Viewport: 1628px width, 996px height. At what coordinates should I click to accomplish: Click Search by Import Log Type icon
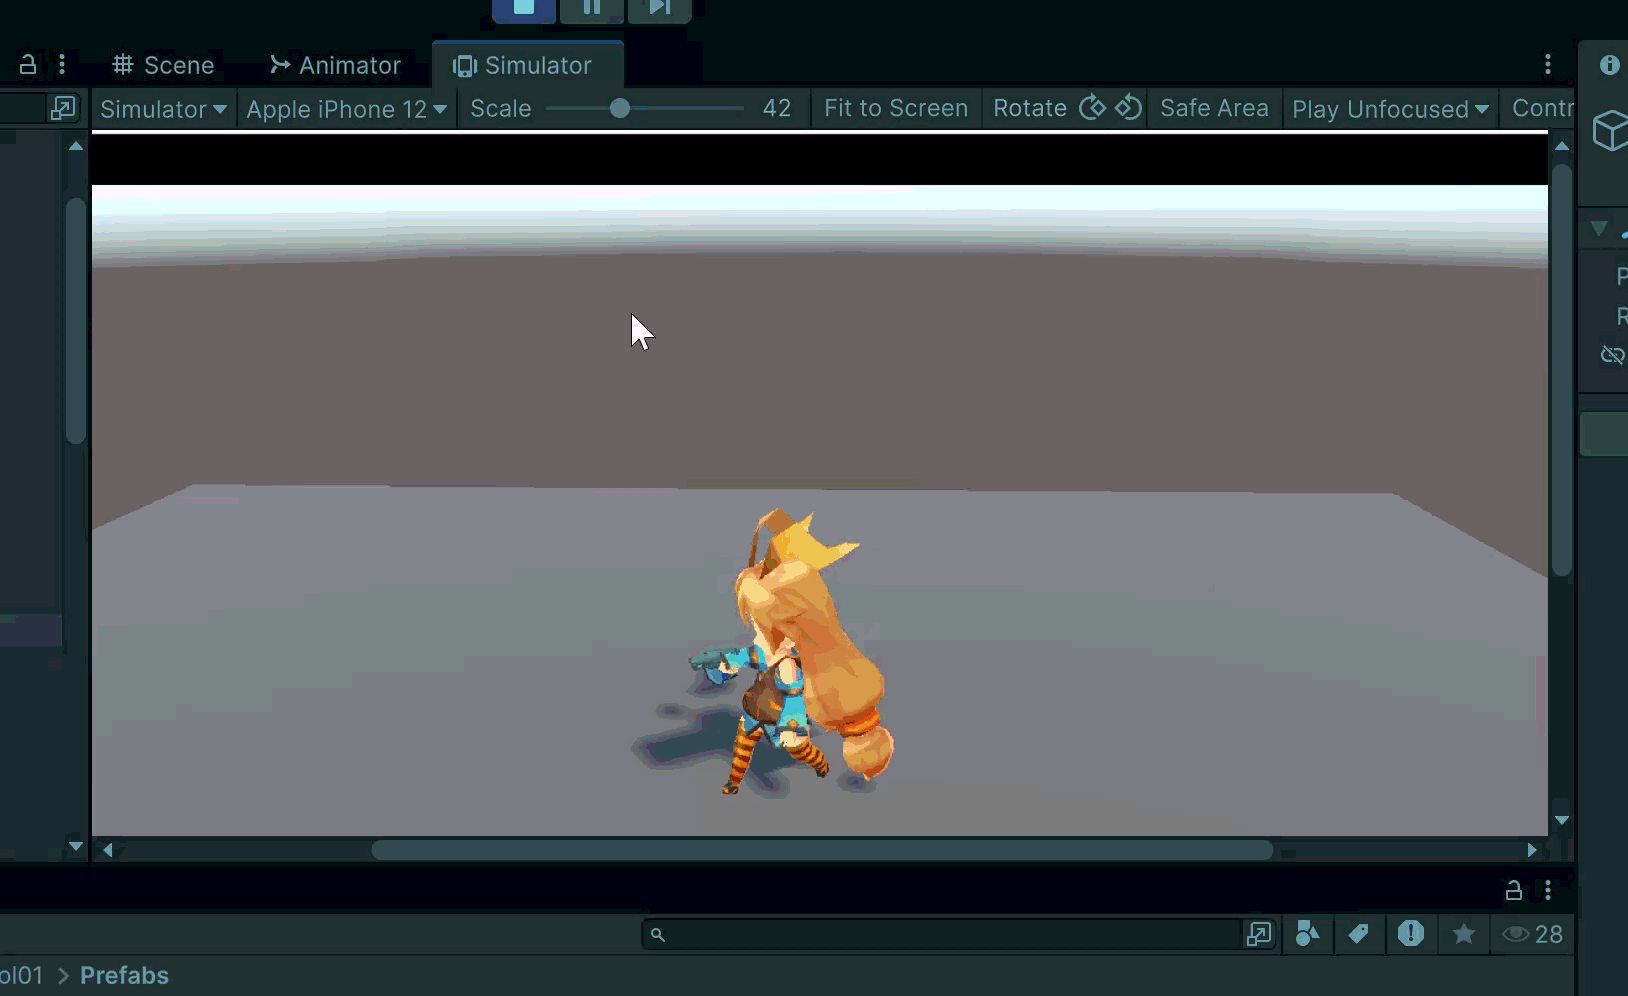point(1411,934)
